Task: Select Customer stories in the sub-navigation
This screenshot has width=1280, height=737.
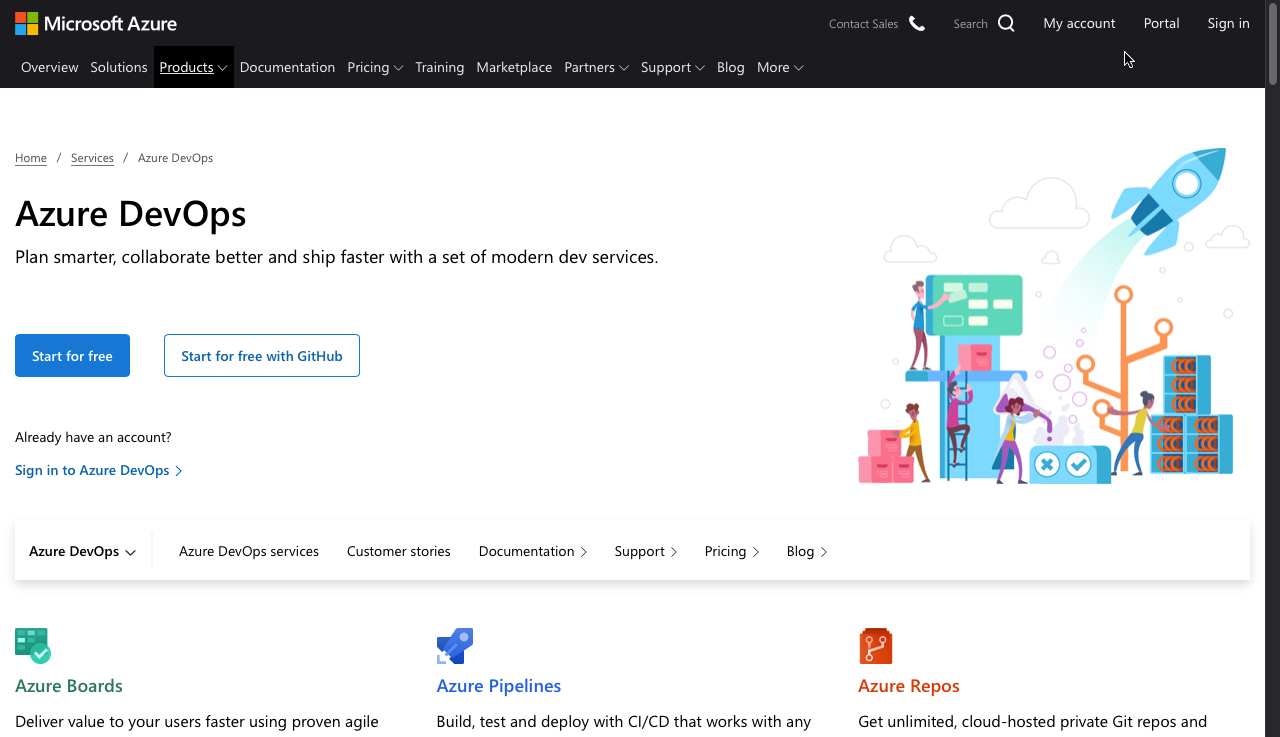Action: (398, 551)
